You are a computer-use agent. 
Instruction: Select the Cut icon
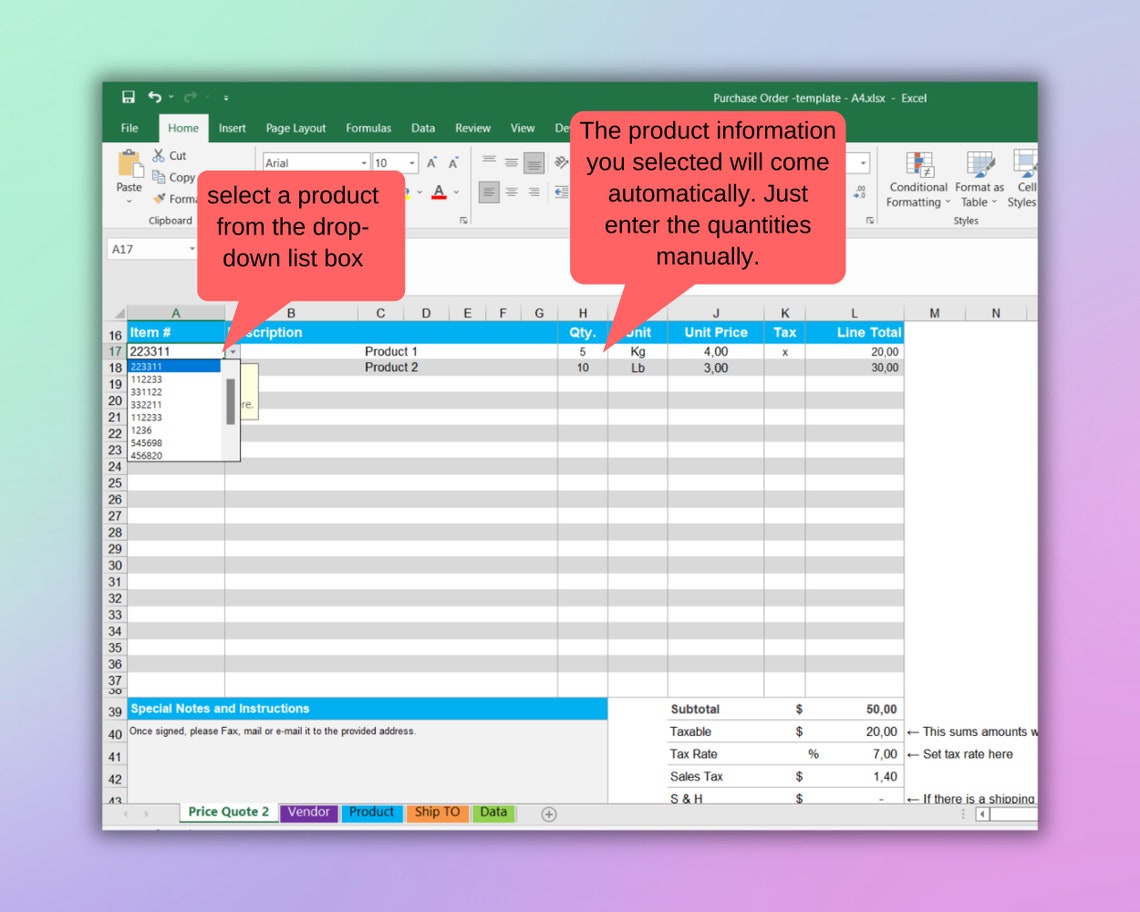160,156
